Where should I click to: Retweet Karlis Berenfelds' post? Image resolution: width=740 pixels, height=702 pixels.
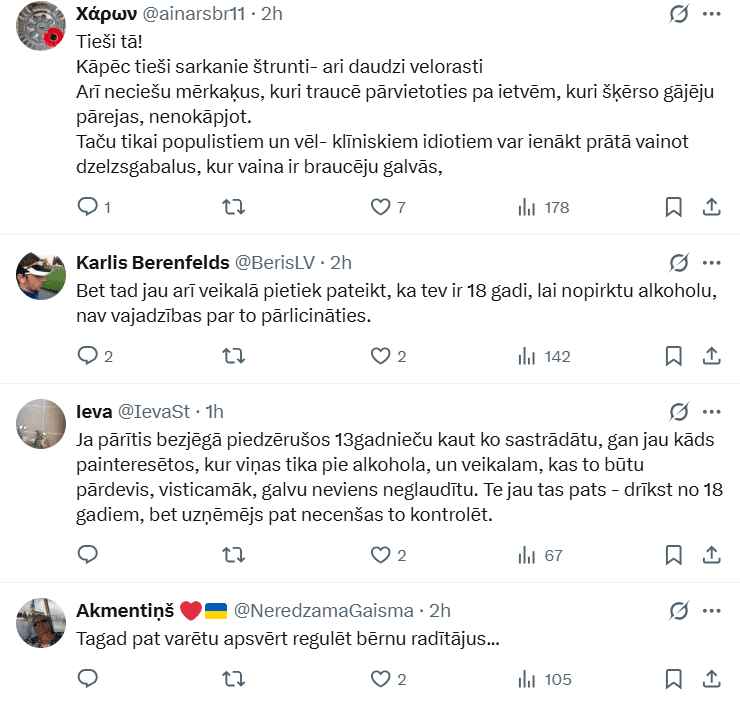[x=233, y=355]
